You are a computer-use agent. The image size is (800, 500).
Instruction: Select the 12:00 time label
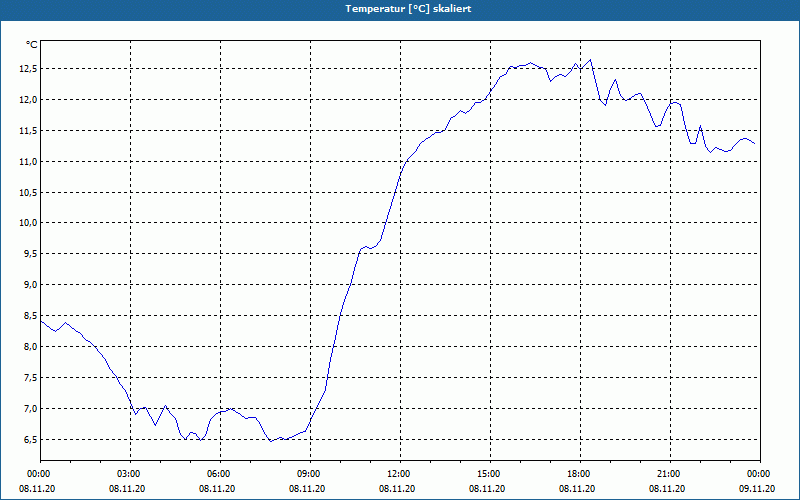point(401,474)
